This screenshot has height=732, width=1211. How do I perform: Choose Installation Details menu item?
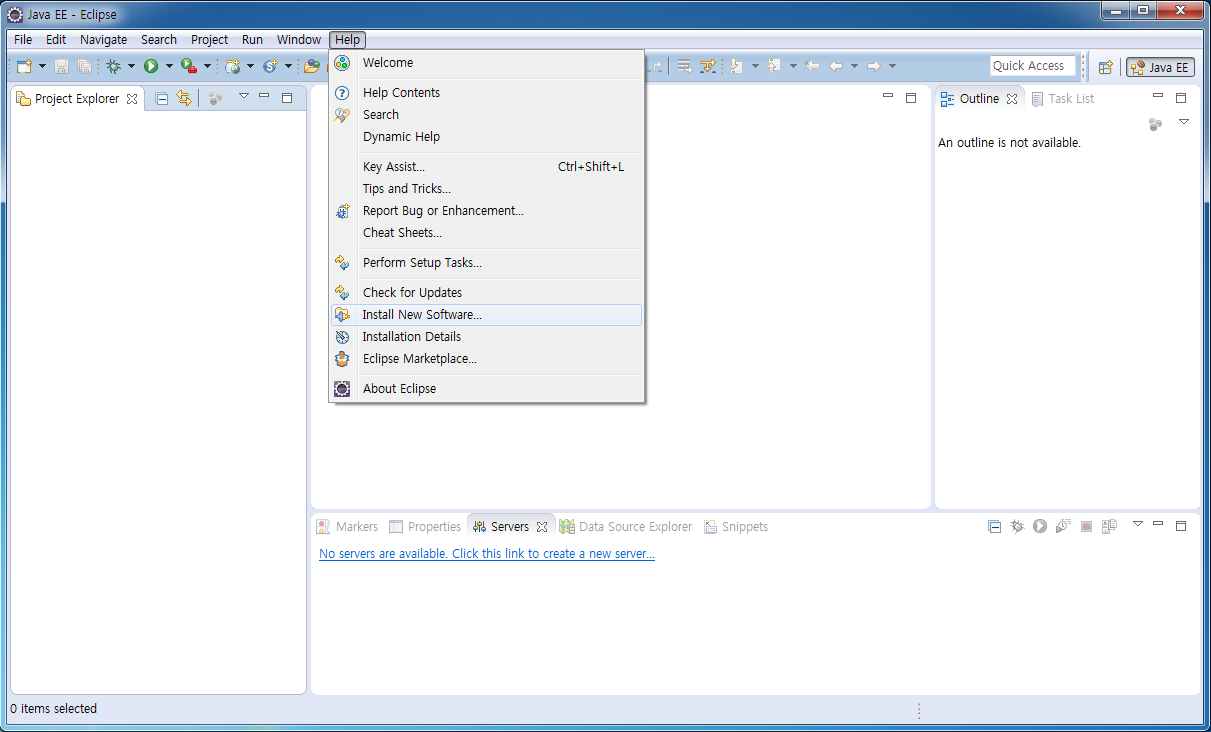pyautogui.click(x=487, y=337)
